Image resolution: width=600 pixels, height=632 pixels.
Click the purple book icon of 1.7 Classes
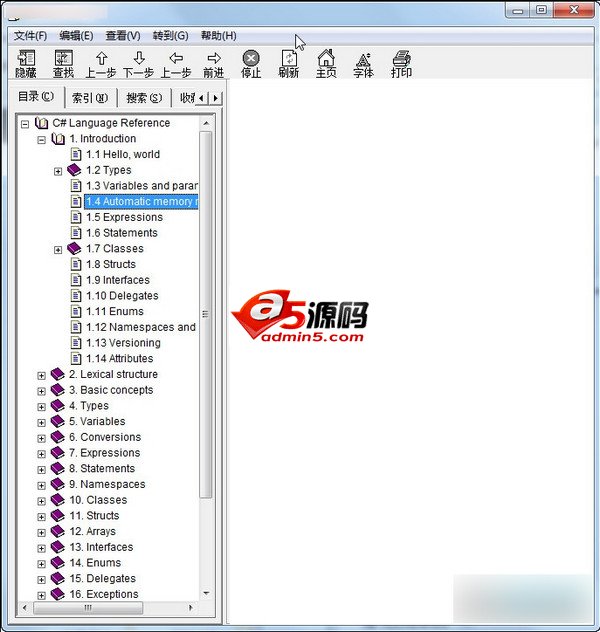(74, 249)
